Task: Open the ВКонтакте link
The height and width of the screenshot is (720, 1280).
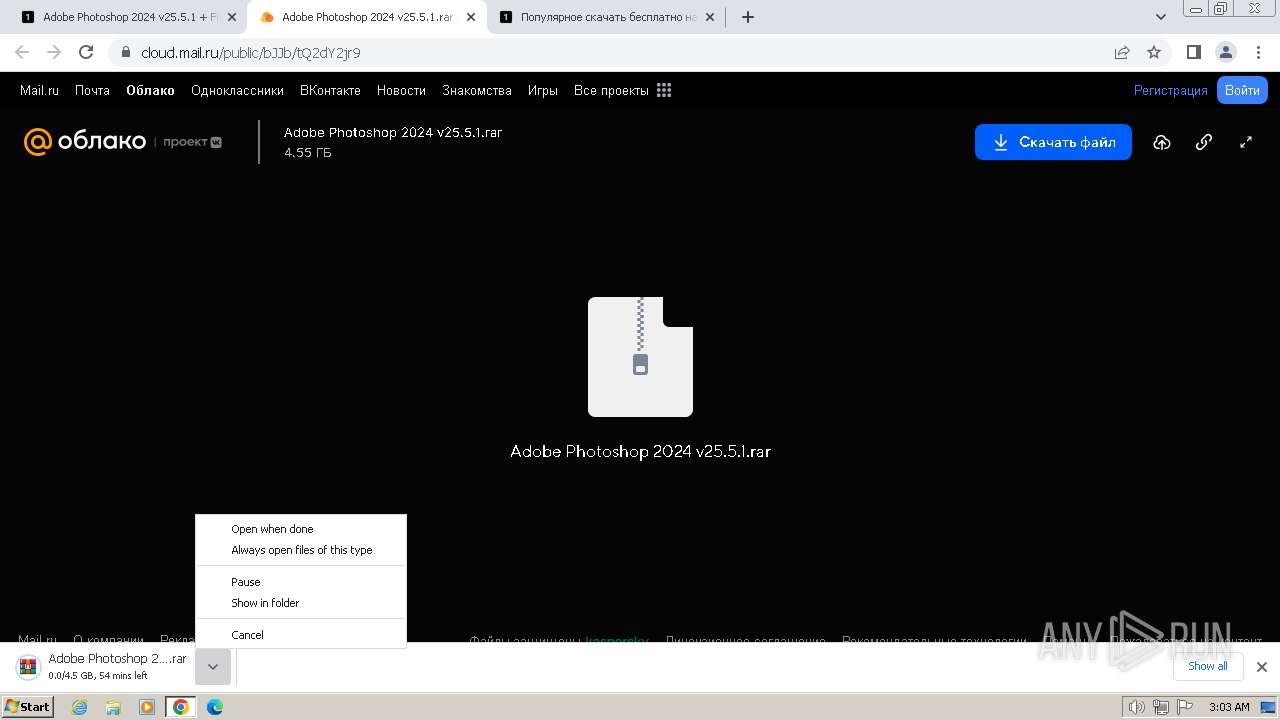Action: [330, 90]
